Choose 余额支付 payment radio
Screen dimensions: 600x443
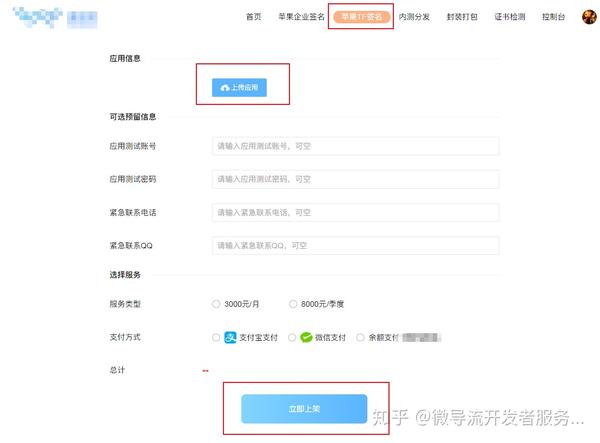click(x=360, y=337)
